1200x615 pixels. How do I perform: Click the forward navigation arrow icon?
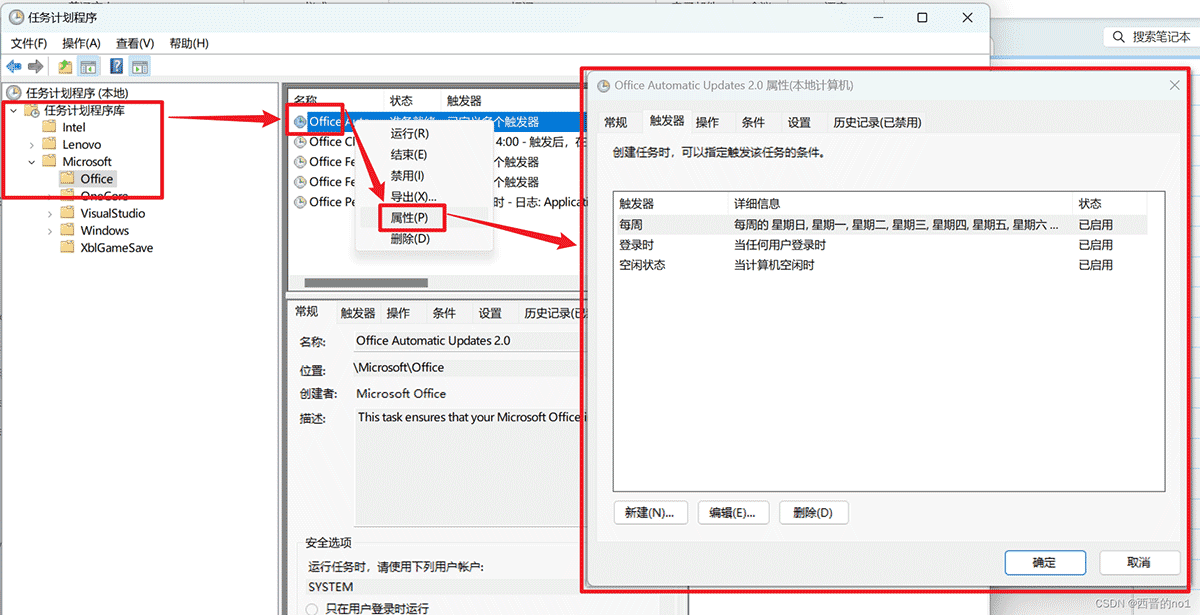click(x=35, y=66)
